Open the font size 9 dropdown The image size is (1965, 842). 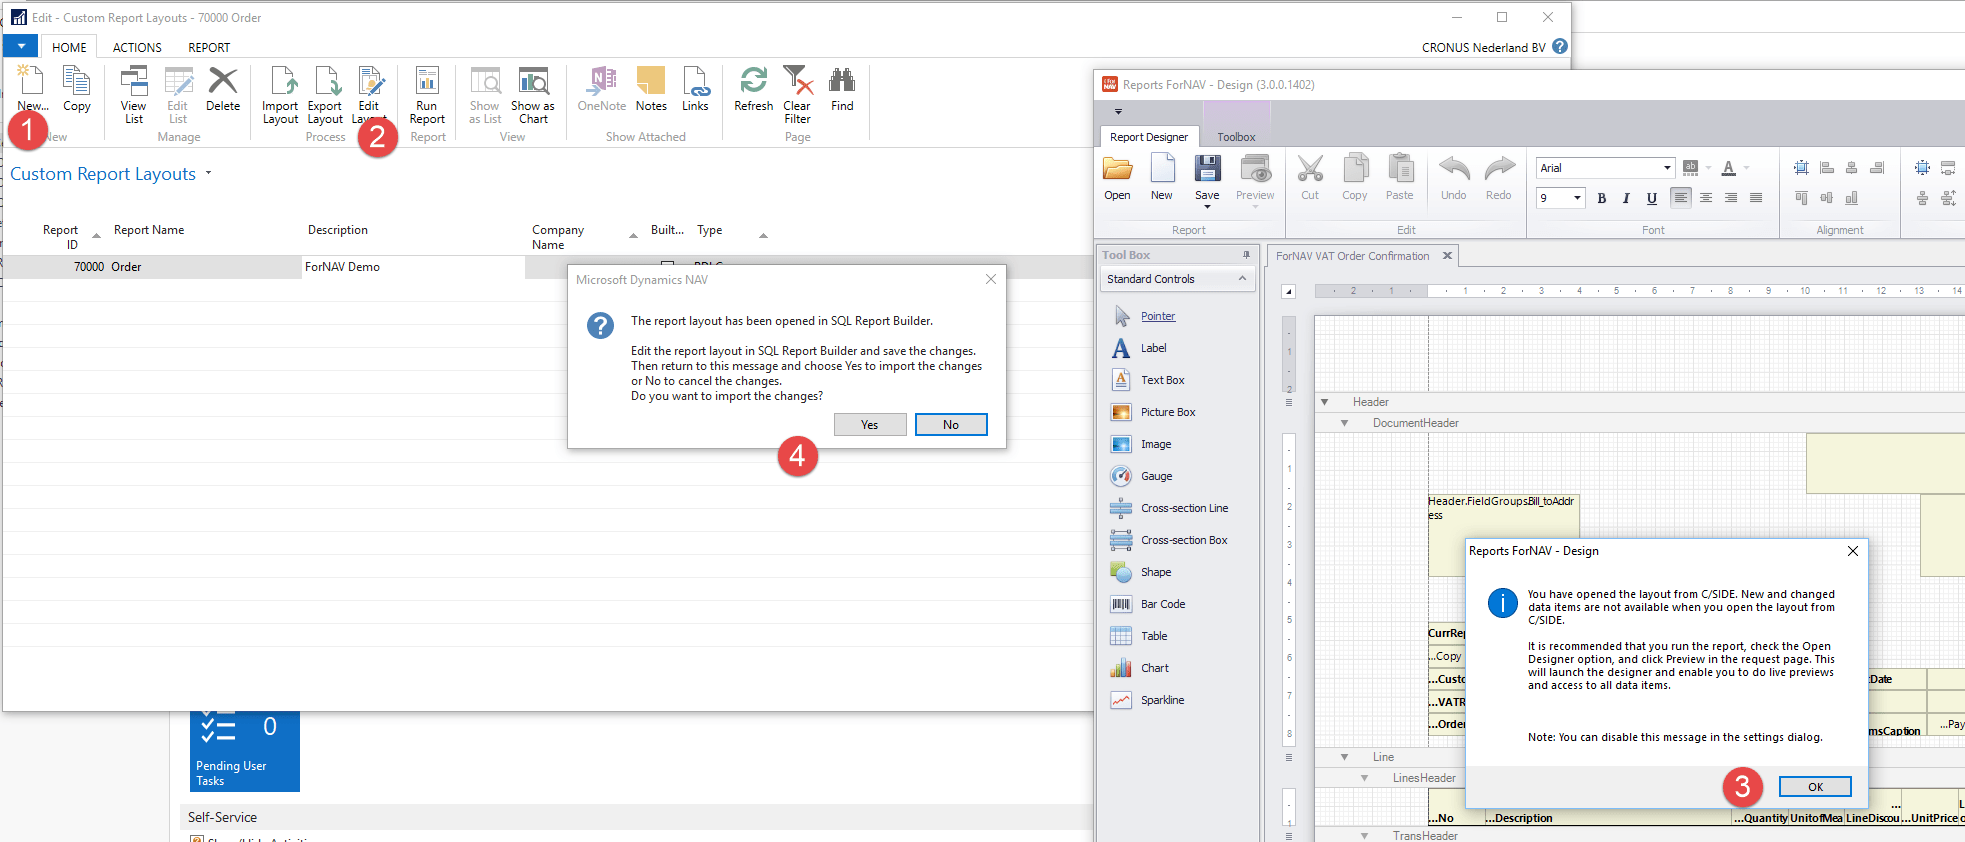coord(1577,198)
